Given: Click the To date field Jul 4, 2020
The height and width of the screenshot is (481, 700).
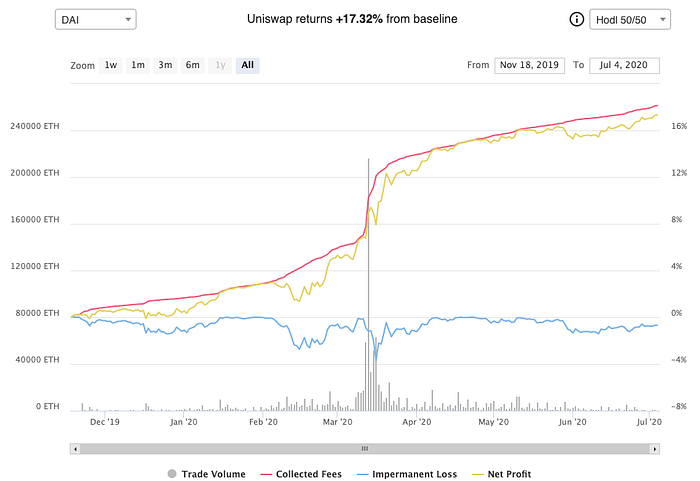Looking at the screenshot, I should [x=624, y=65].
